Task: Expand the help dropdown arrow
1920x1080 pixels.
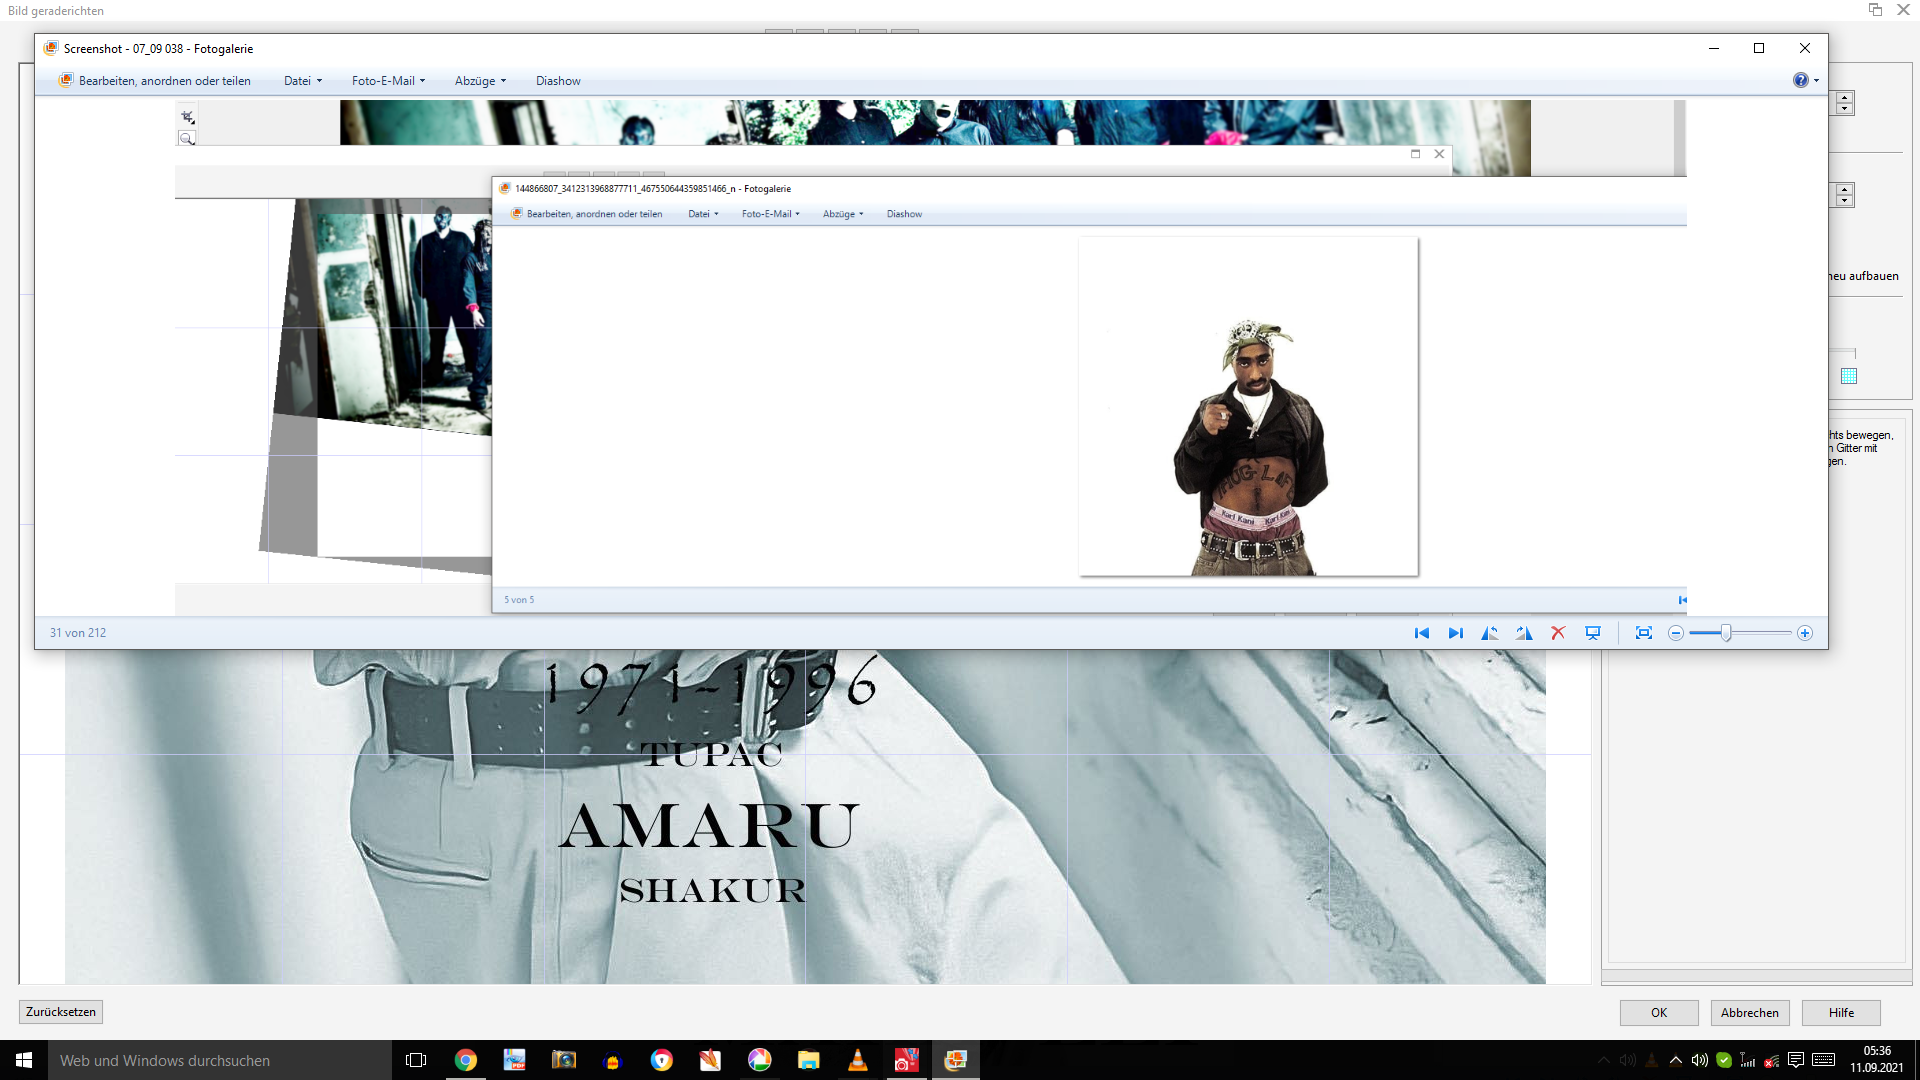Action: (1816, 81)
